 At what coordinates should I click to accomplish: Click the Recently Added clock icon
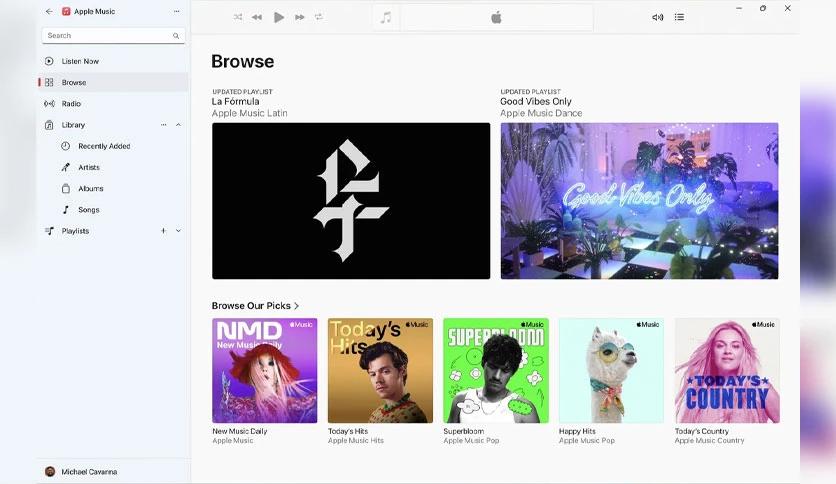pos(66,146)
